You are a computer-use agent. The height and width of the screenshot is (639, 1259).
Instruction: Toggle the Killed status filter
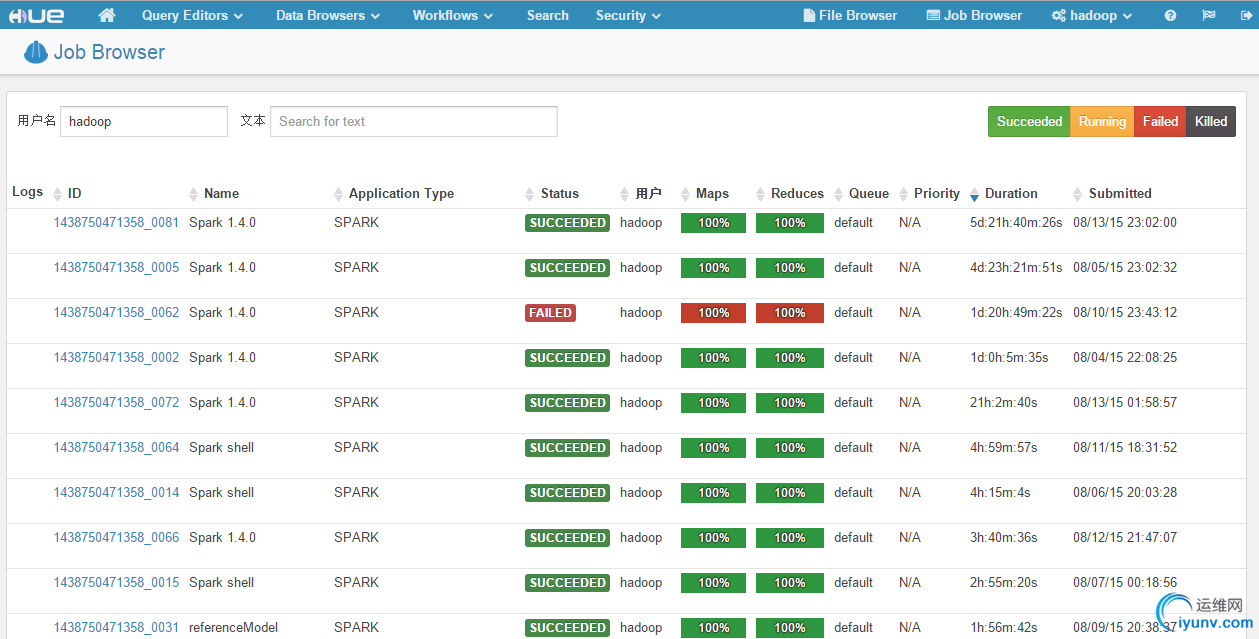point(1211,121)
